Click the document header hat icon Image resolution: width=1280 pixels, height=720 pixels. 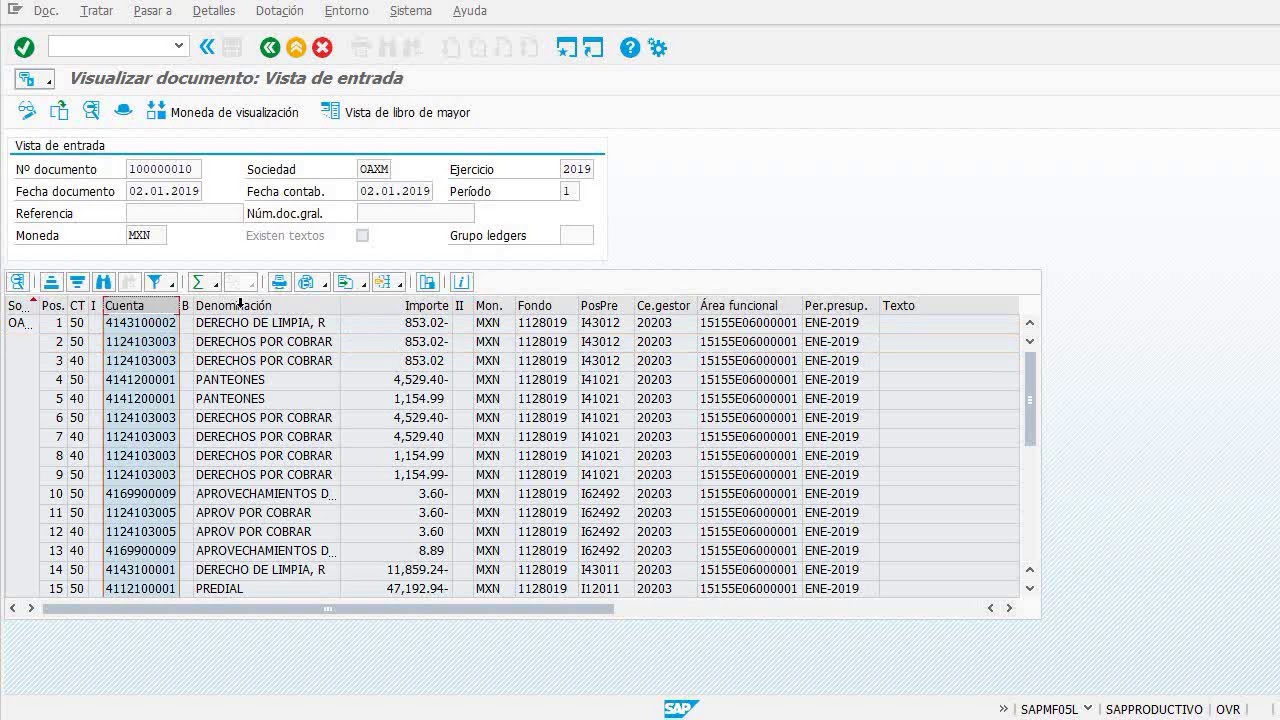point(123,111)
